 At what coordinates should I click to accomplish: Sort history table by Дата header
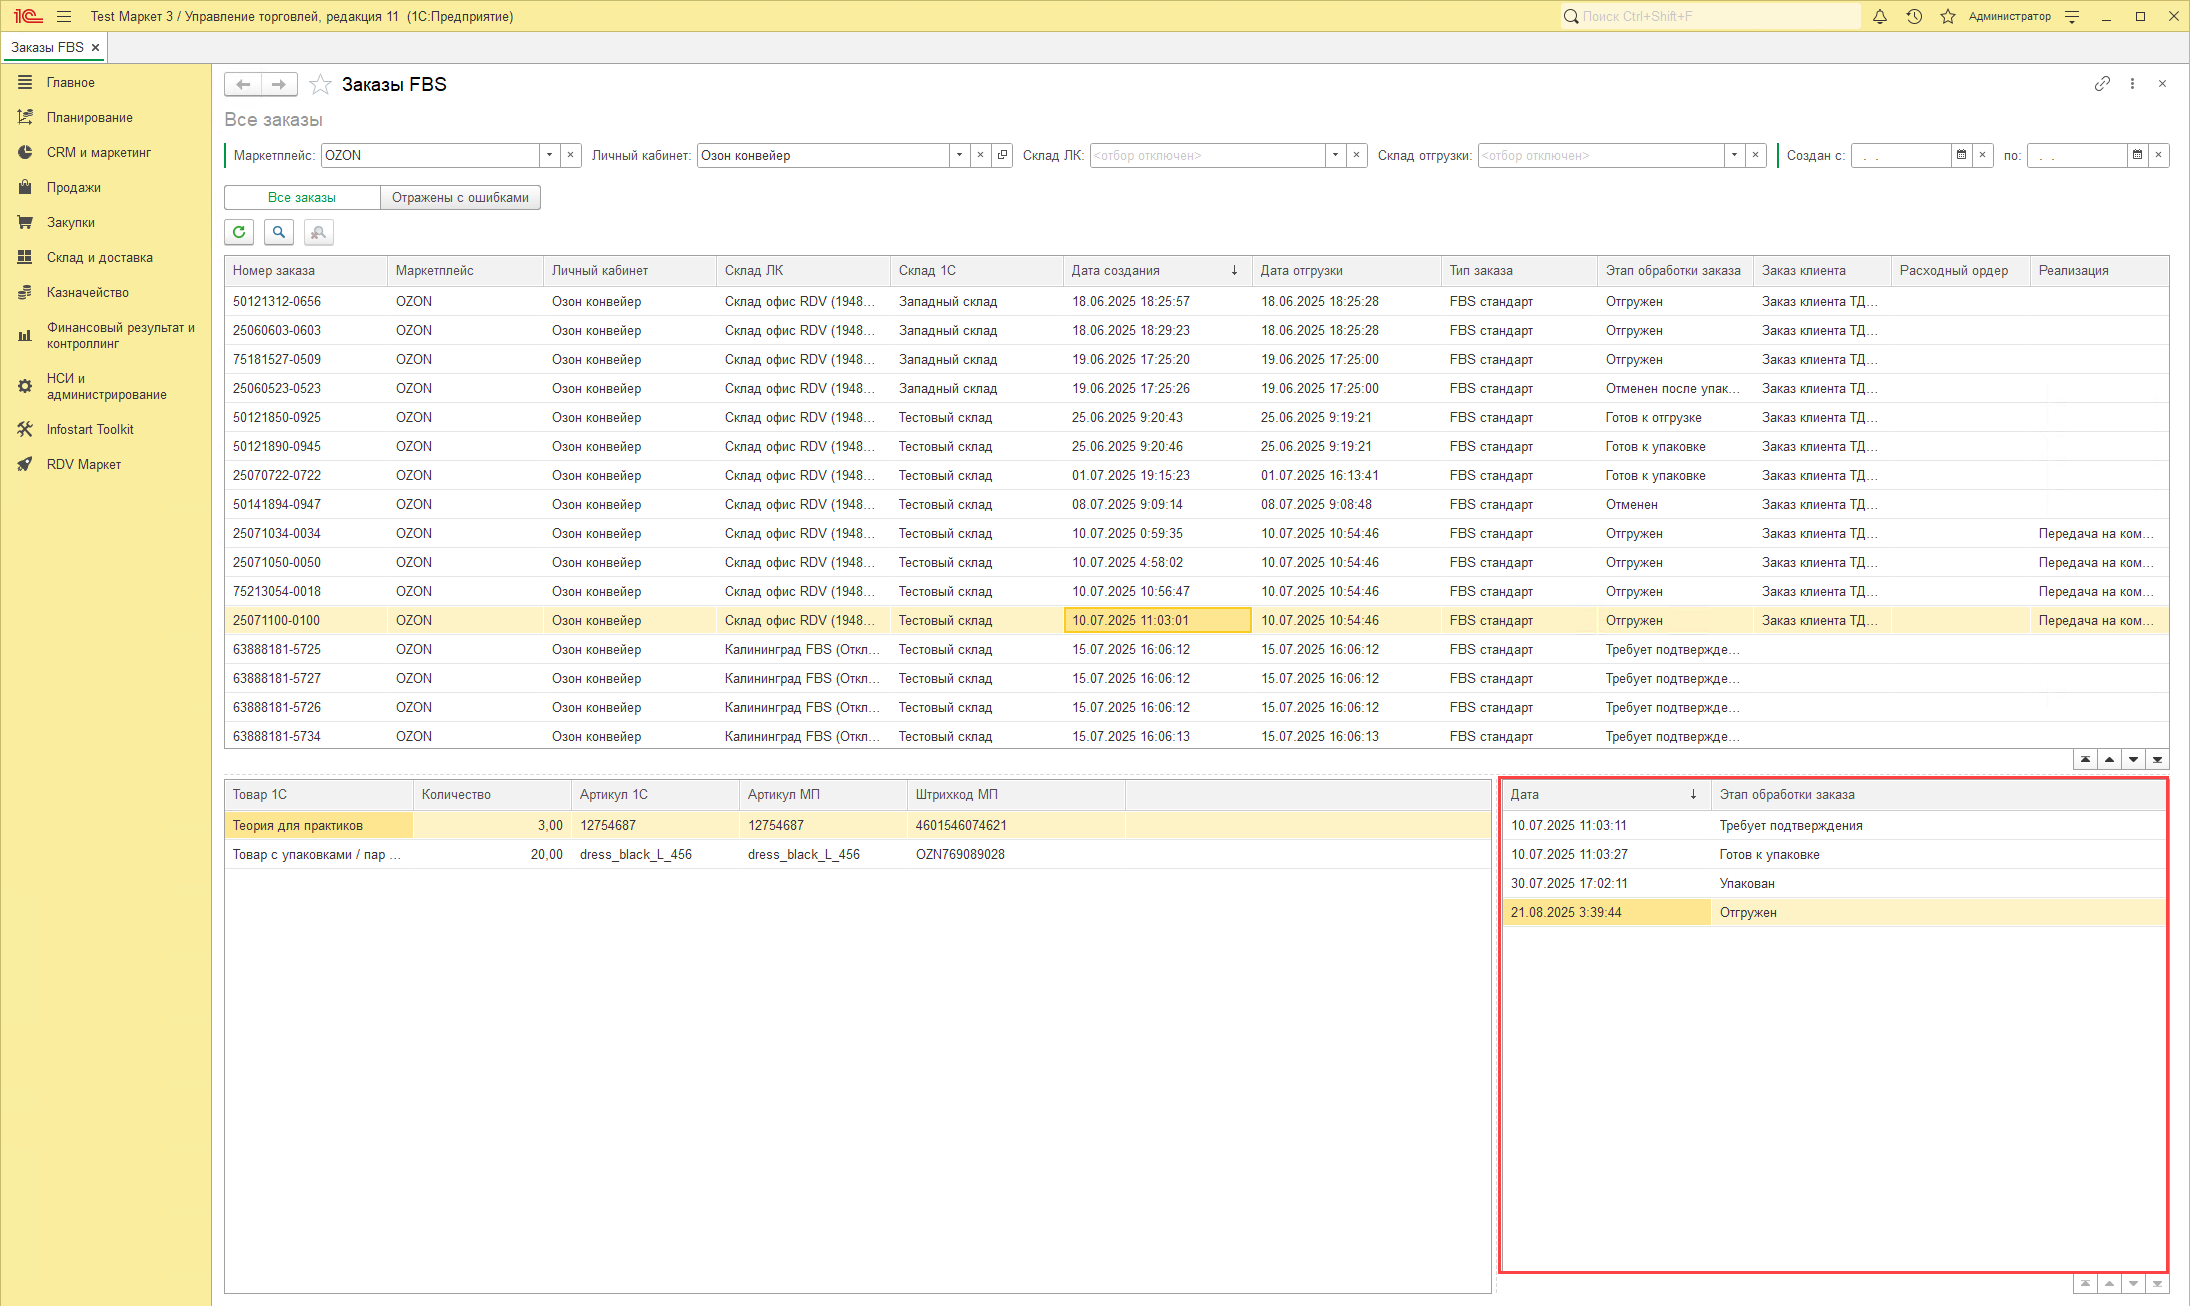pyautogui.click(x=1606, y=794)
